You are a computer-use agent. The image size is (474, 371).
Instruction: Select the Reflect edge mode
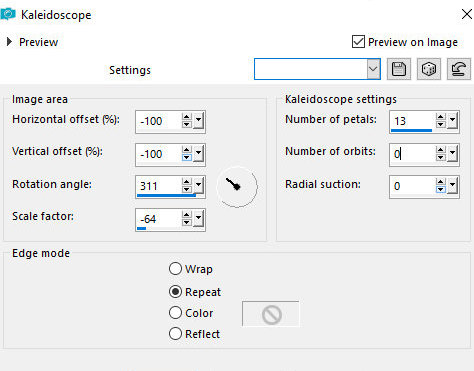point(175,334)
